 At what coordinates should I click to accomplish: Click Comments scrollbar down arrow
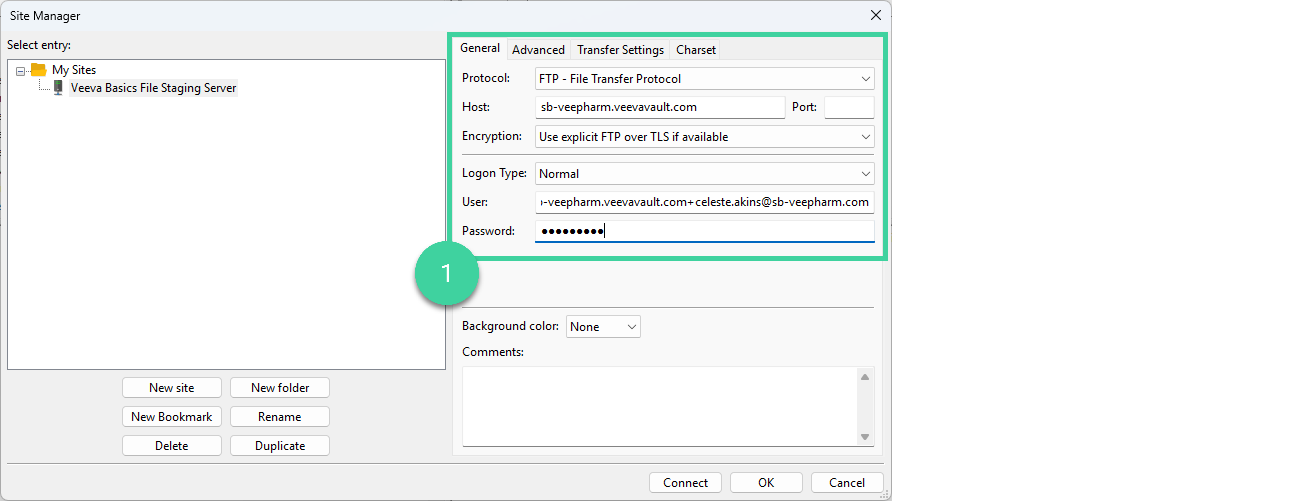(866, 436)
